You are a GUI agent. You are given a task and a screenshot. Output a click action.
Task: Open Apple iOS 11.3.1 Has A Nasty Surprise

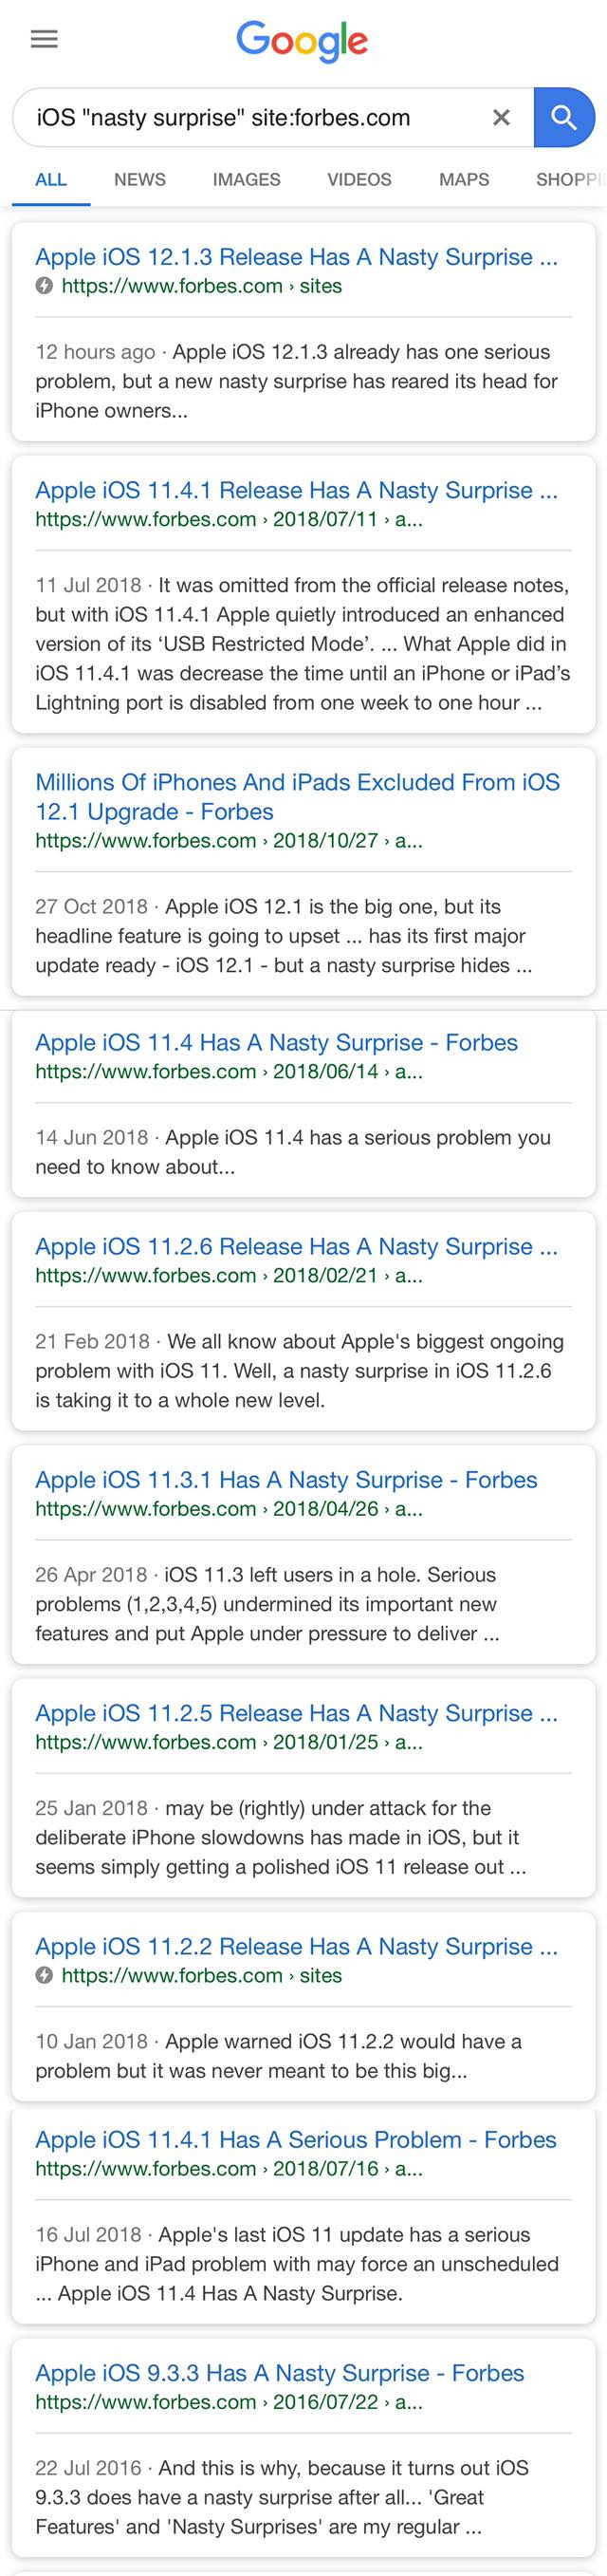tap(286, 1479)
